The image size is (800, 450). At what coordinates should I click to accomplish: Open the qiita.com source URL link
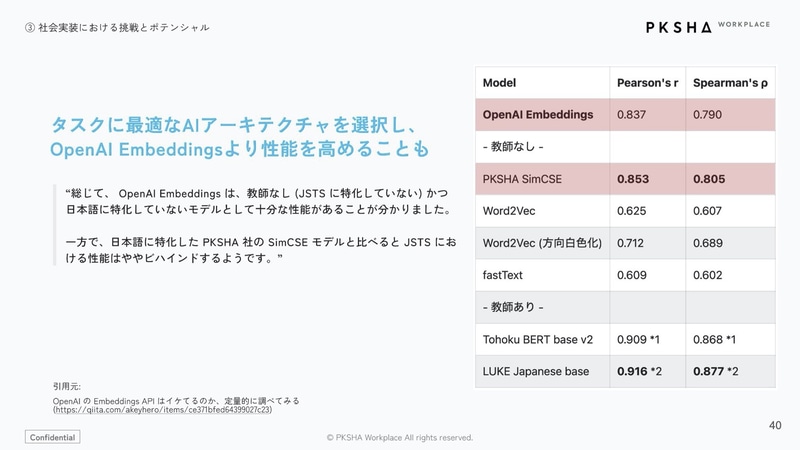point(162,410)
